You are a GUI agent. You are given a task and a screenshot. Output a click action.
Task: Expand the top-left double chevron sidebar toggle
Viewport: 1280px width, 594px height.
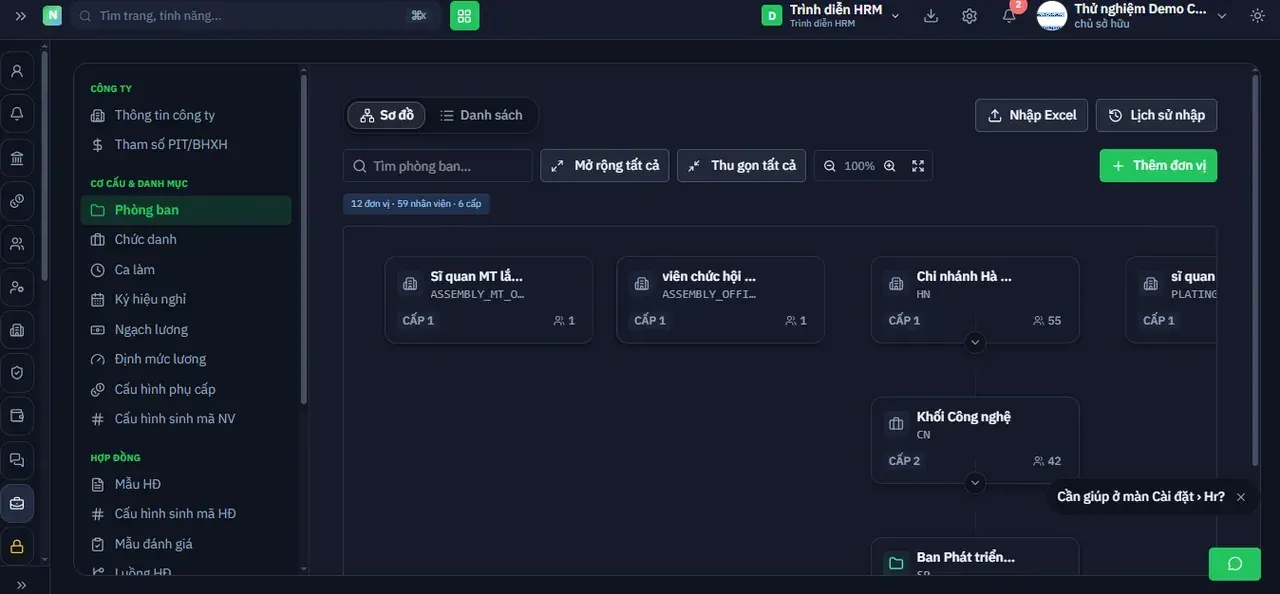[x=21, y=16]
